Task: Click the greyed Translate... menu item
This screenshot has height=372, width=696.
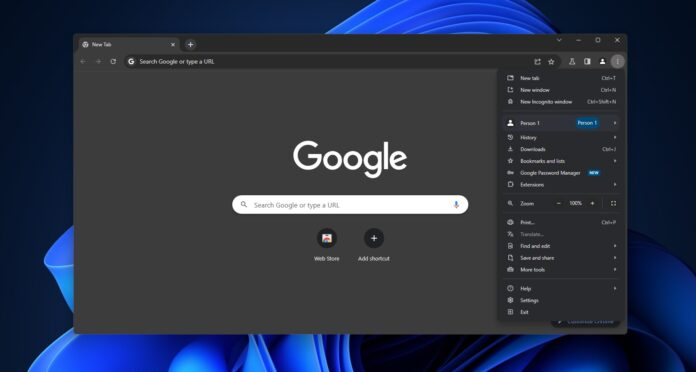Action: click(x=562, y=234)
